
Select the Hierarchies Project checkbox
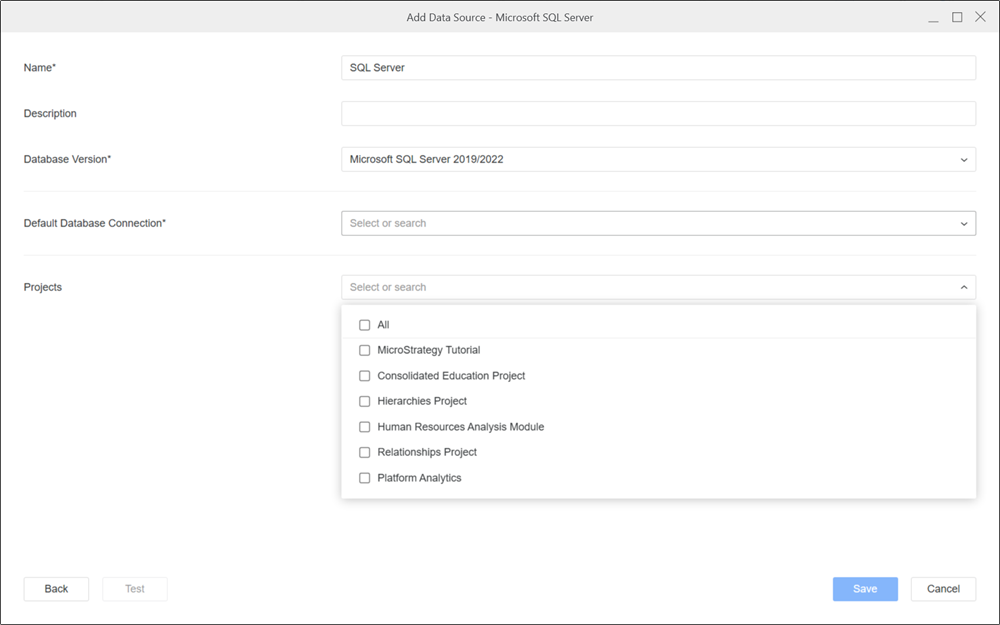(x=365, y=401)
